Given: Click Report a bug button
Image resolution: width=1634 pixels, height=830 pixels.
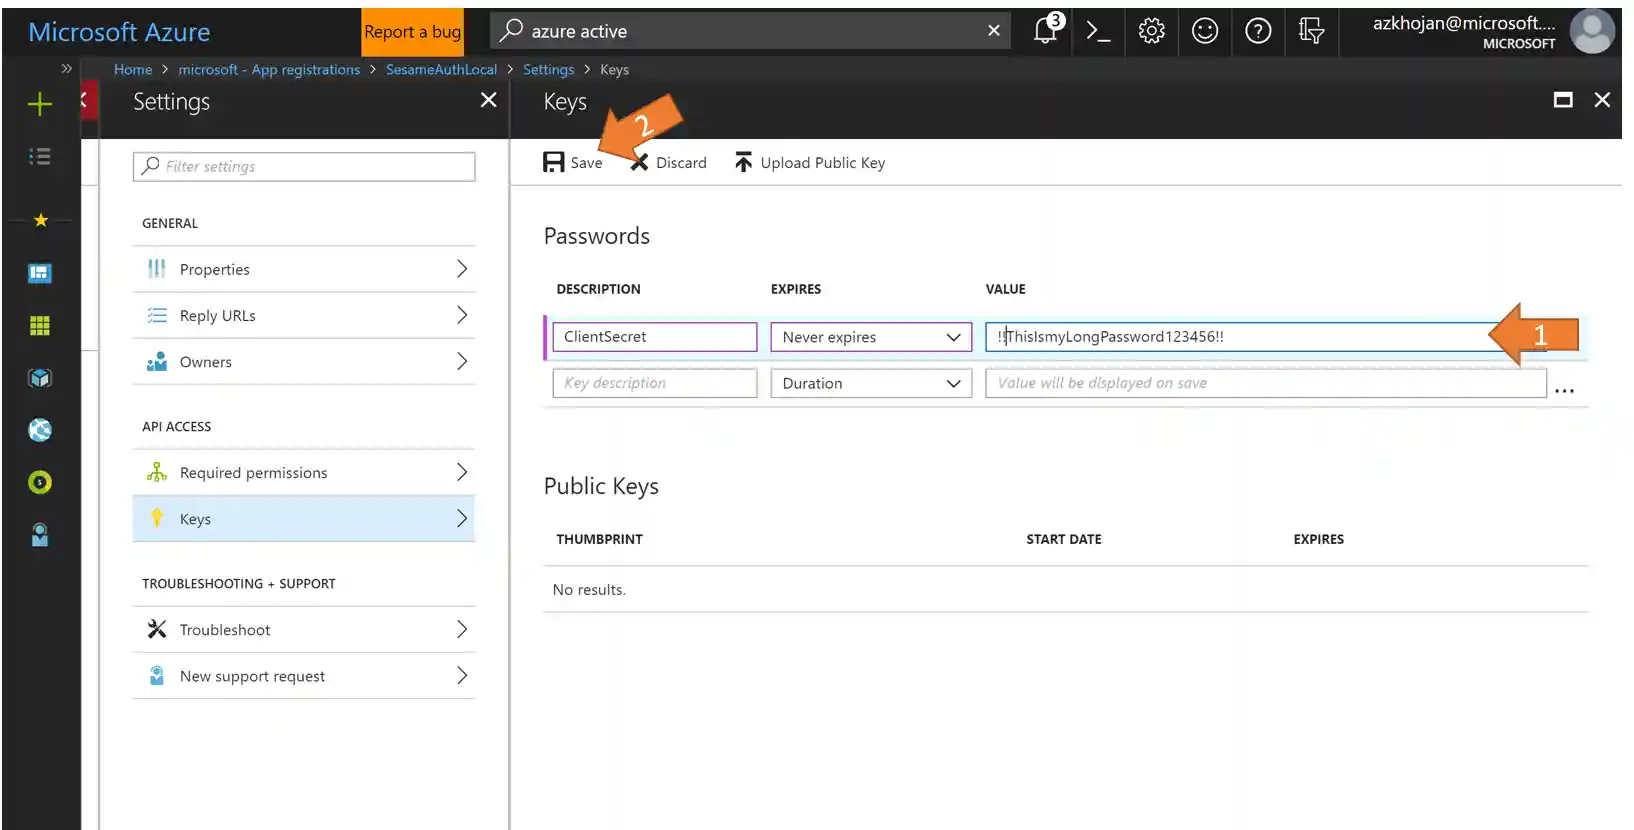Looking at the screenshot, I should 413,32.
